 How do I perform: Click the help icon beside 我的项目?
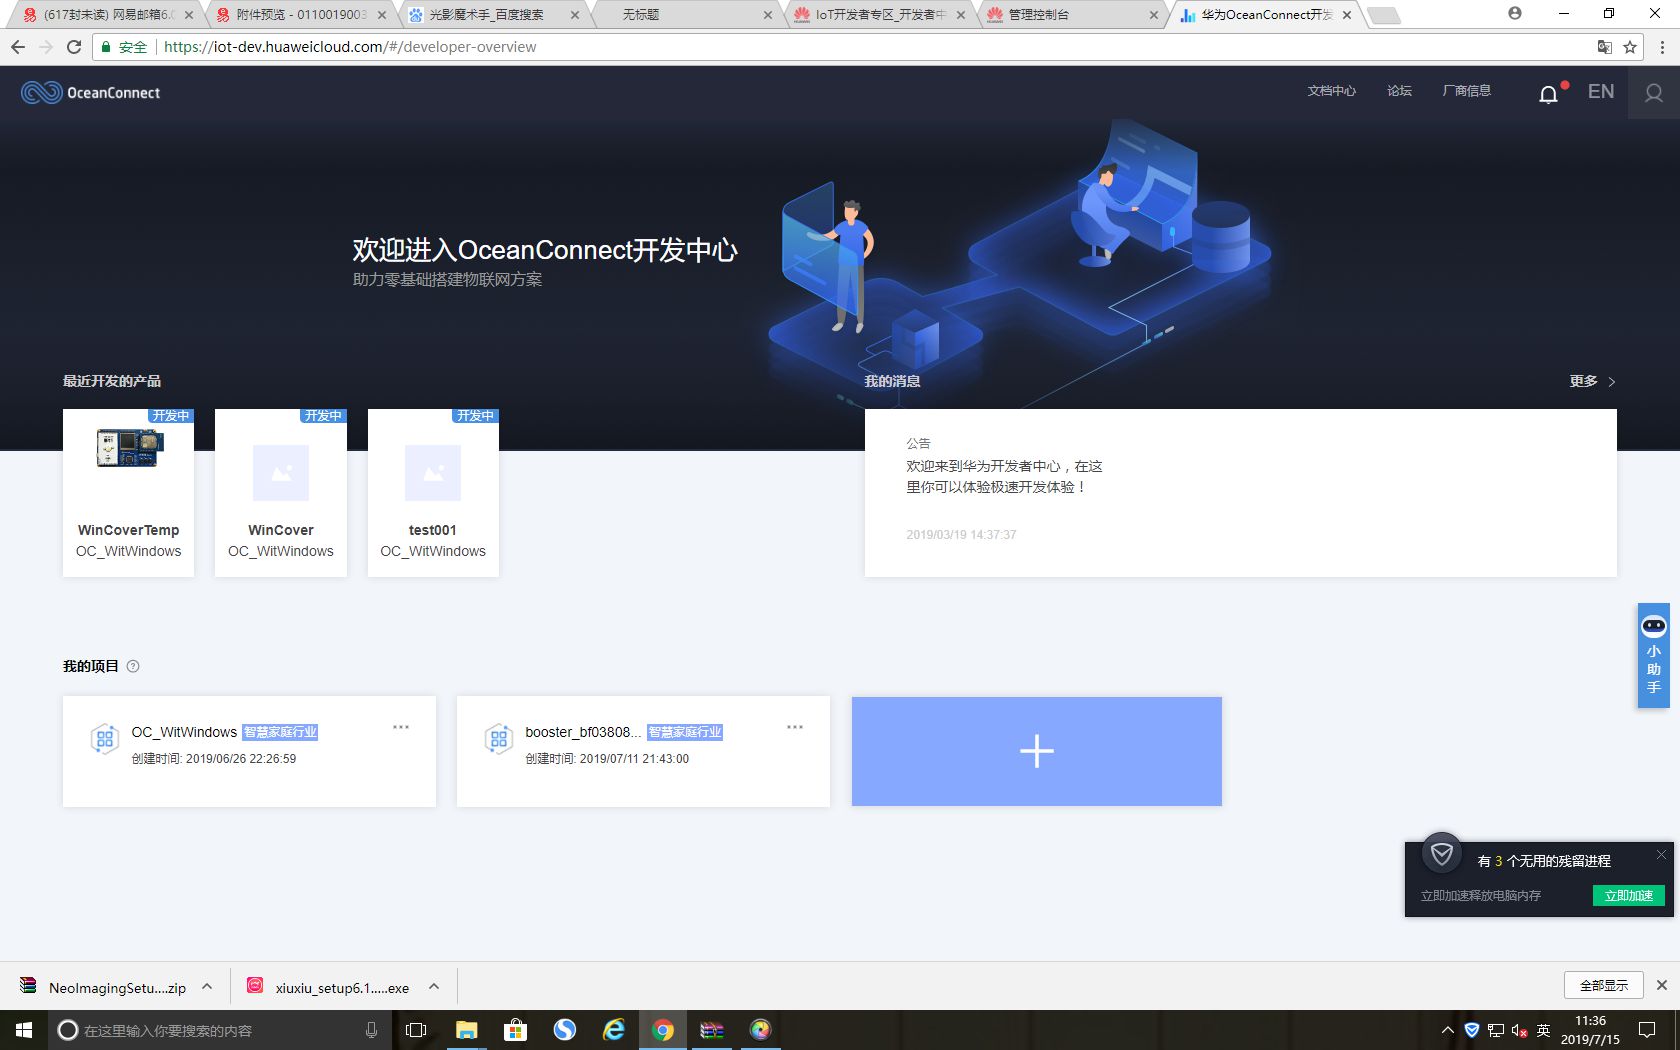click(133, 666)
